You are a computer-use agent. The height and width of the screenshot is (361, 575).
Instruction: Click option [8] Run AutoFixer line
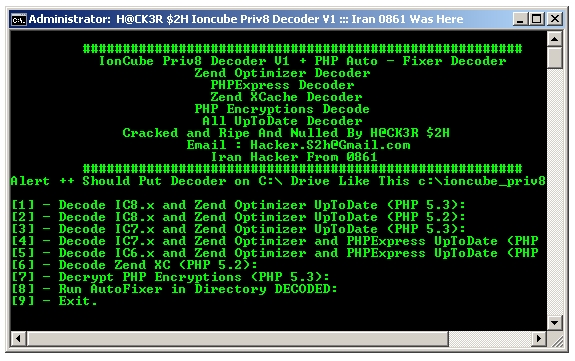tap(174, 289)
